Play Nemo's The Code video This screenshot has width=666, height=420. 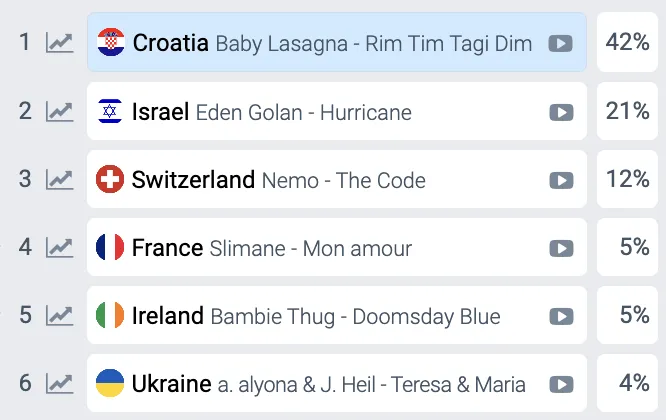(x=560, y=180)
